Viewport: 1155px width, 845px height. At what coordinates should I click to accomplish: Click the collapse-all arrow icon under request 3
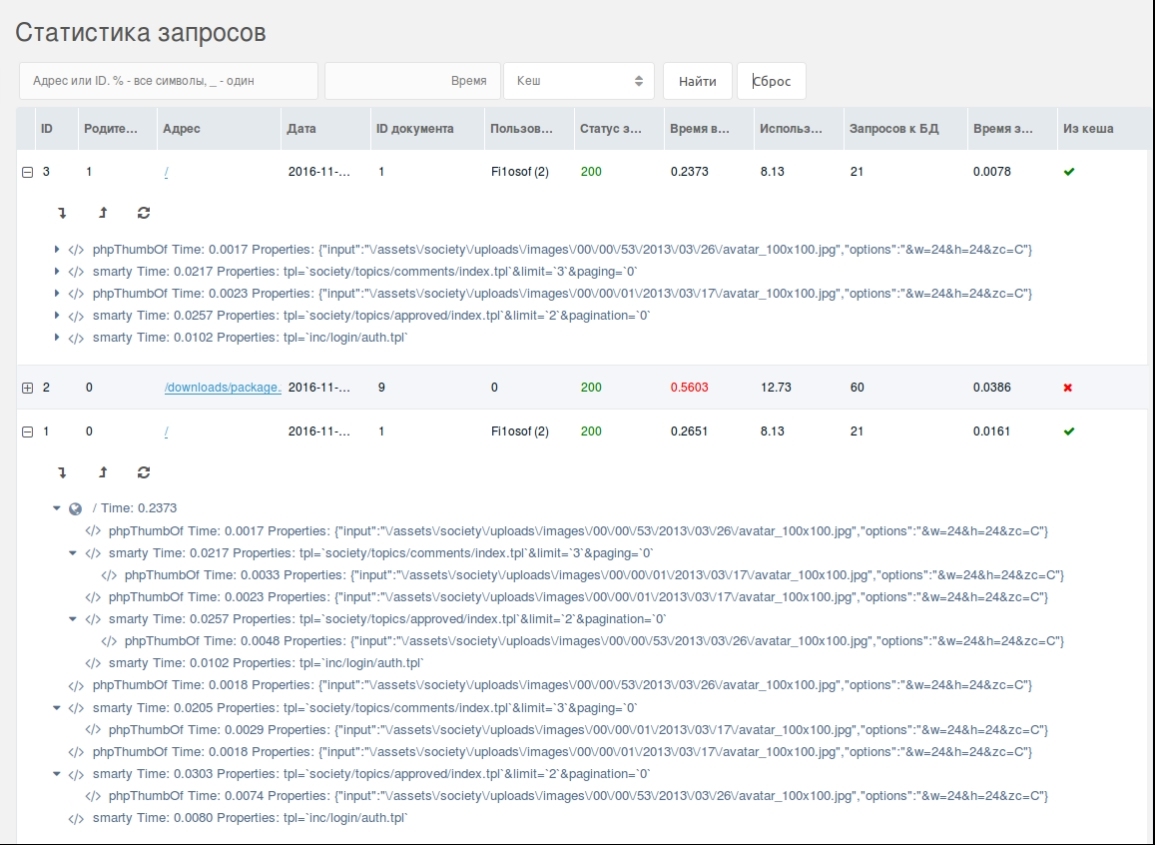(103, 213)
